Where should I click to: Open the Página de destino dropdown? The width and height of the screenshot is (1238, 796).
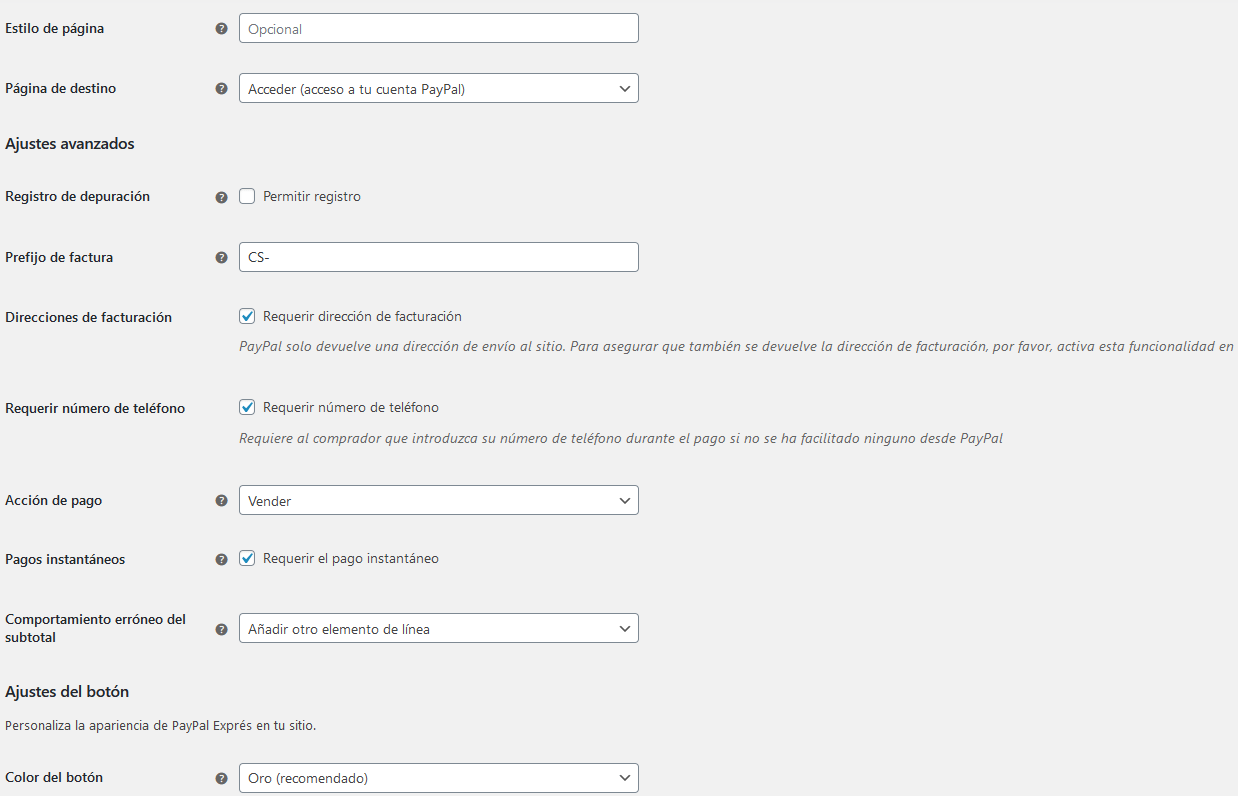click(438, 88)
